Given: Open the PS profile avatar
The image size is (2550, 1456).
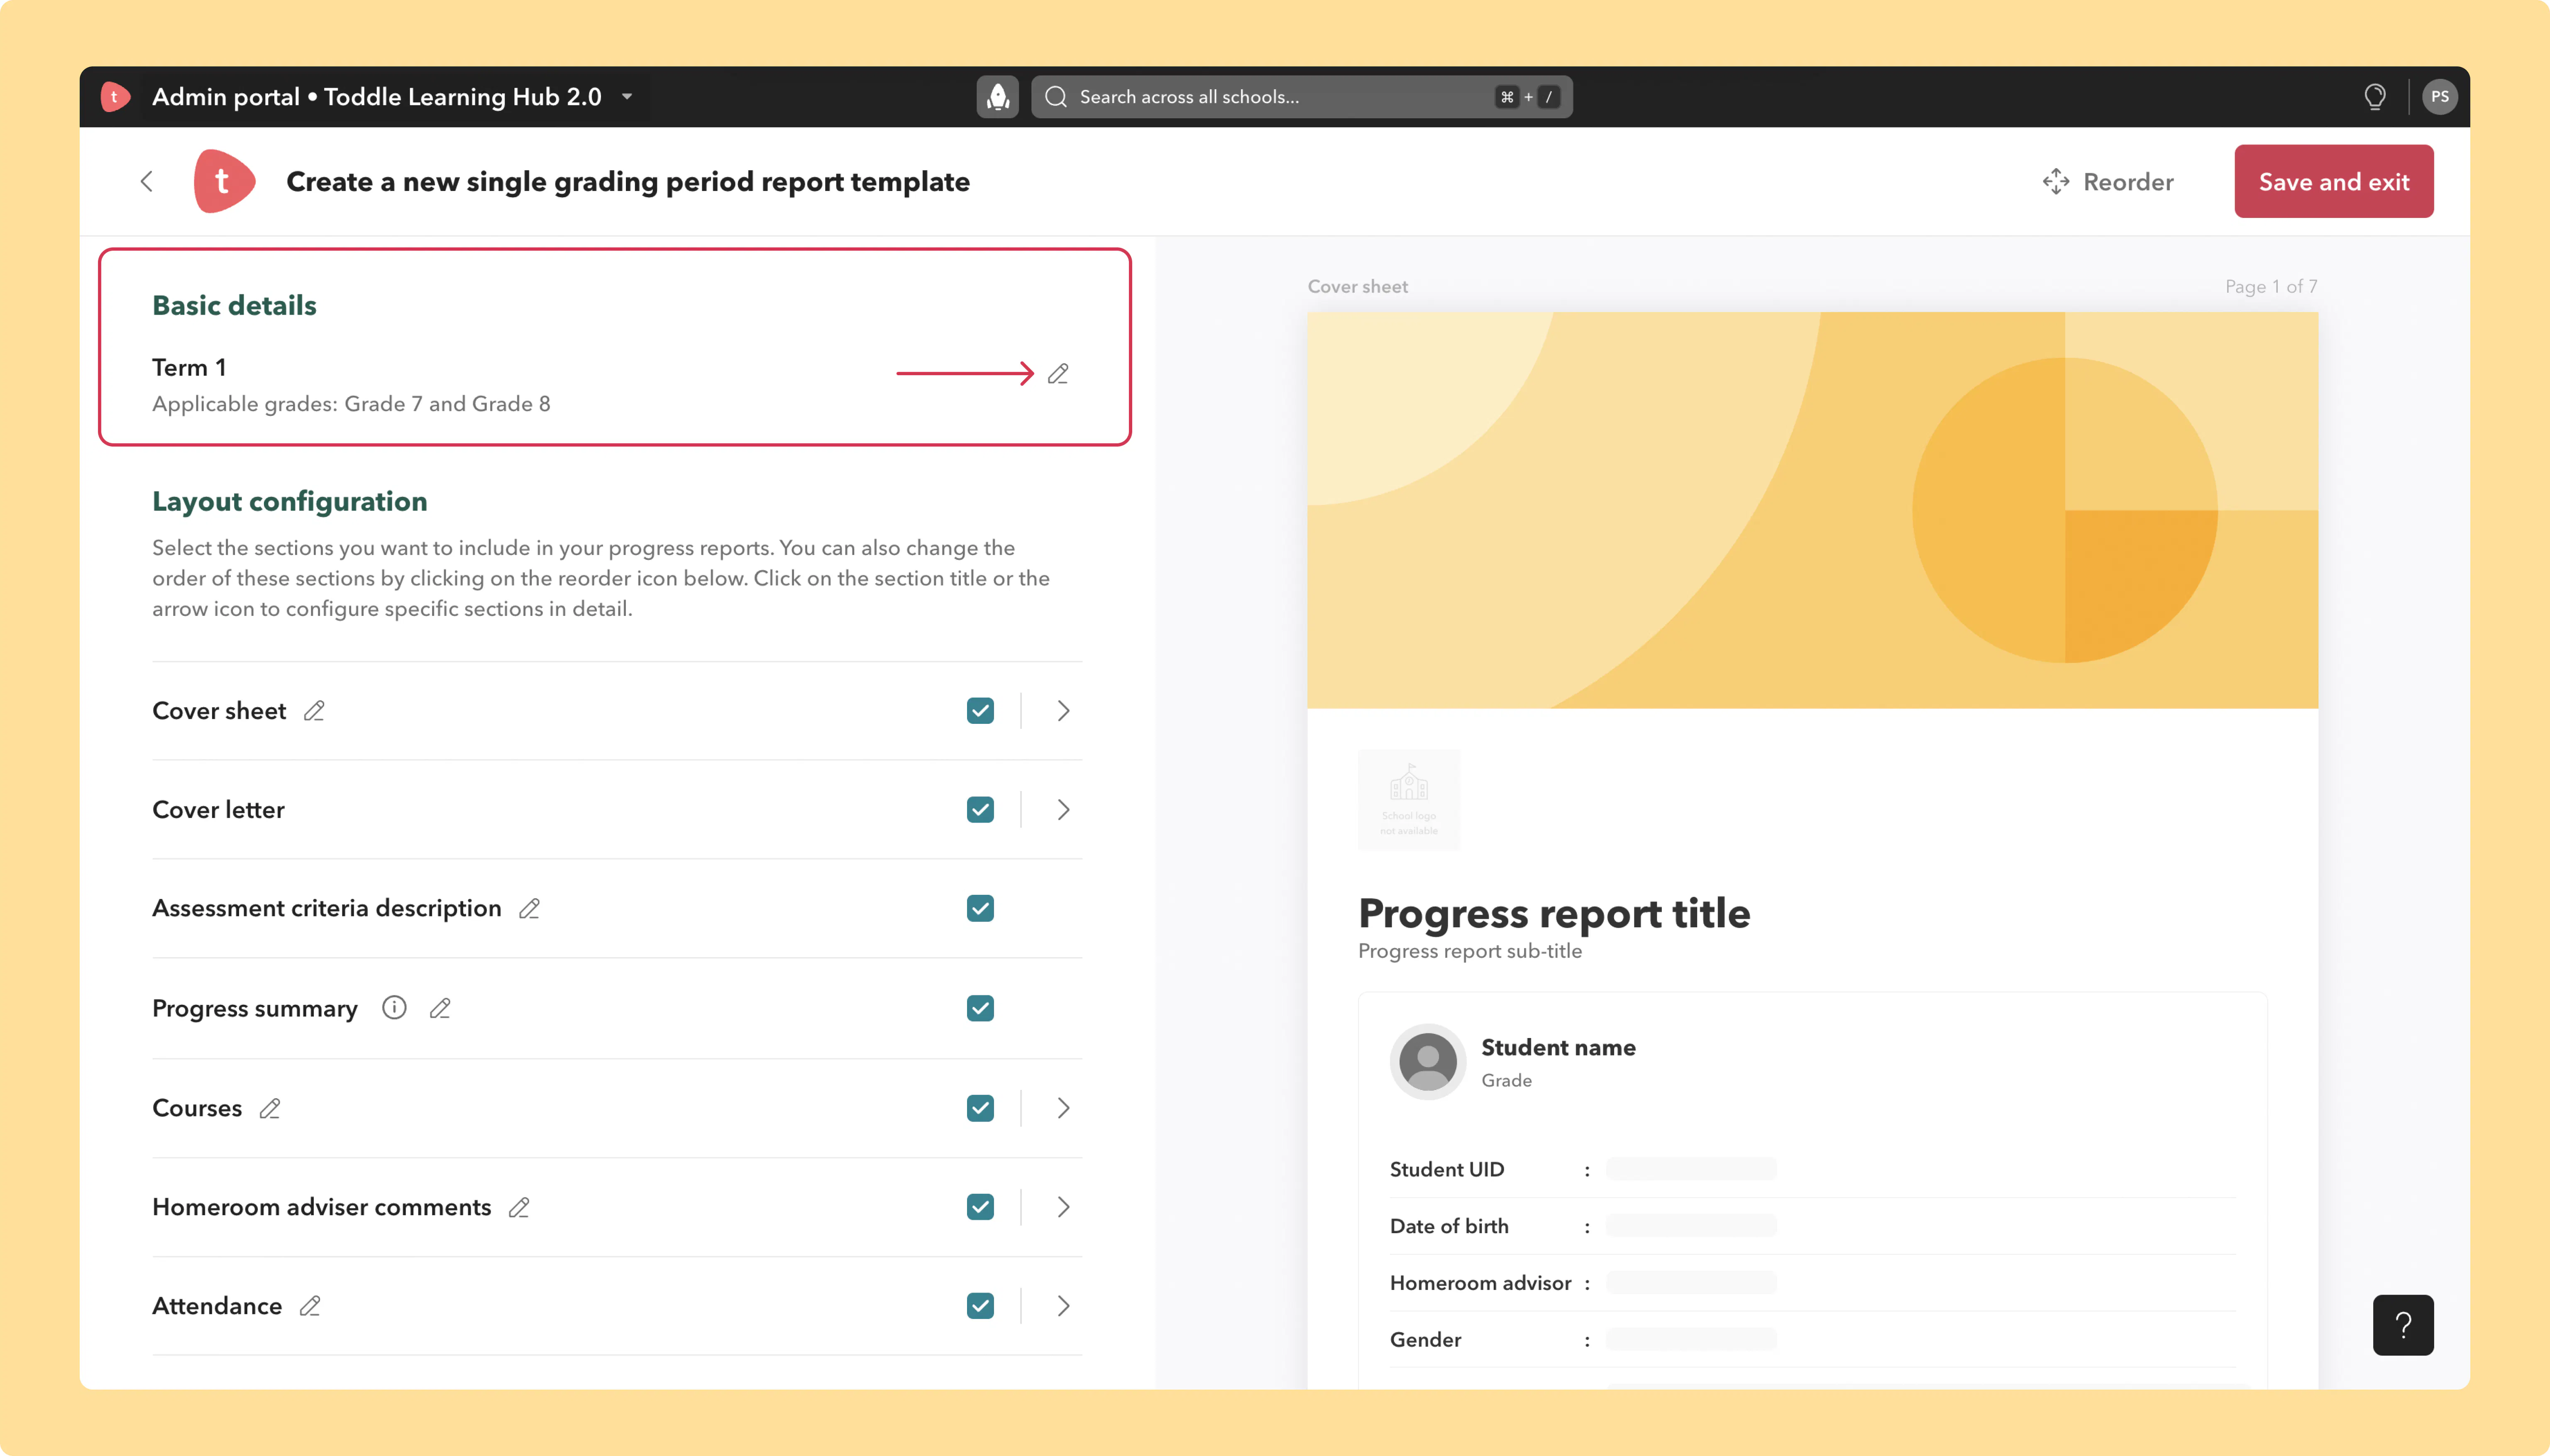Looking at the screenshot, I should click(2440, 97).
